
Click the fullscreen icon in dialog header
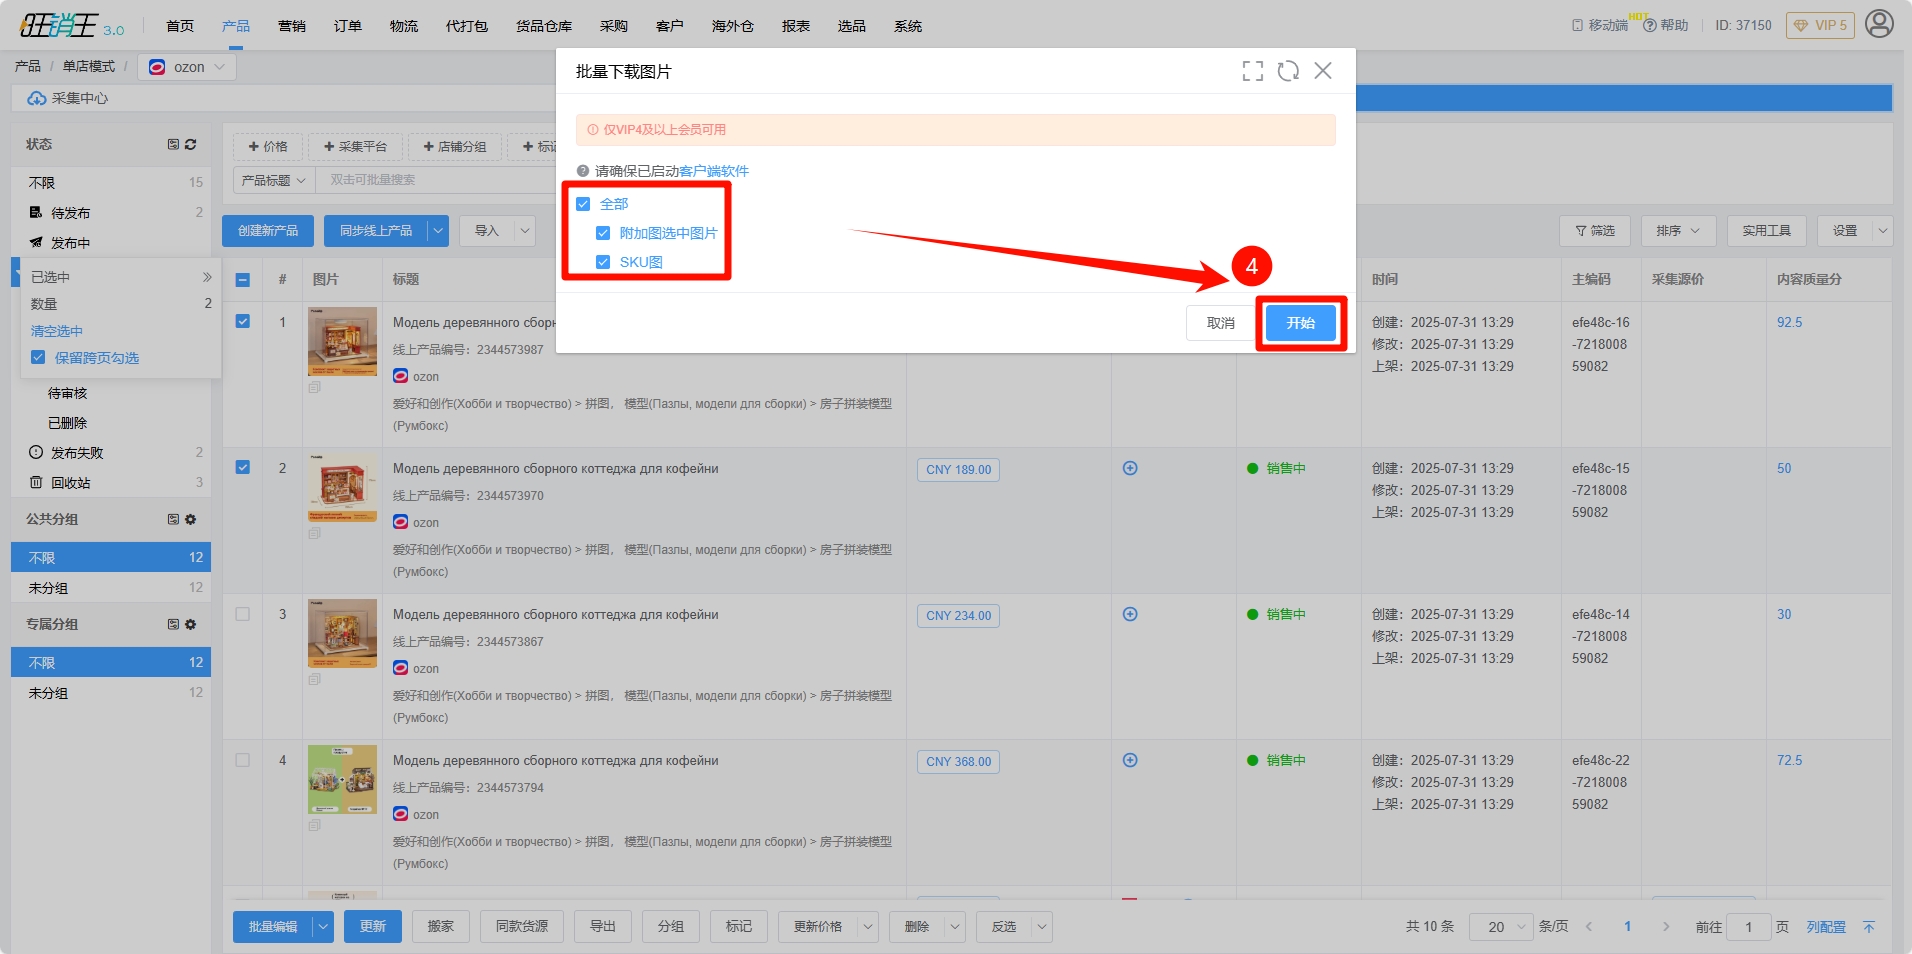tap(1252, 71)
